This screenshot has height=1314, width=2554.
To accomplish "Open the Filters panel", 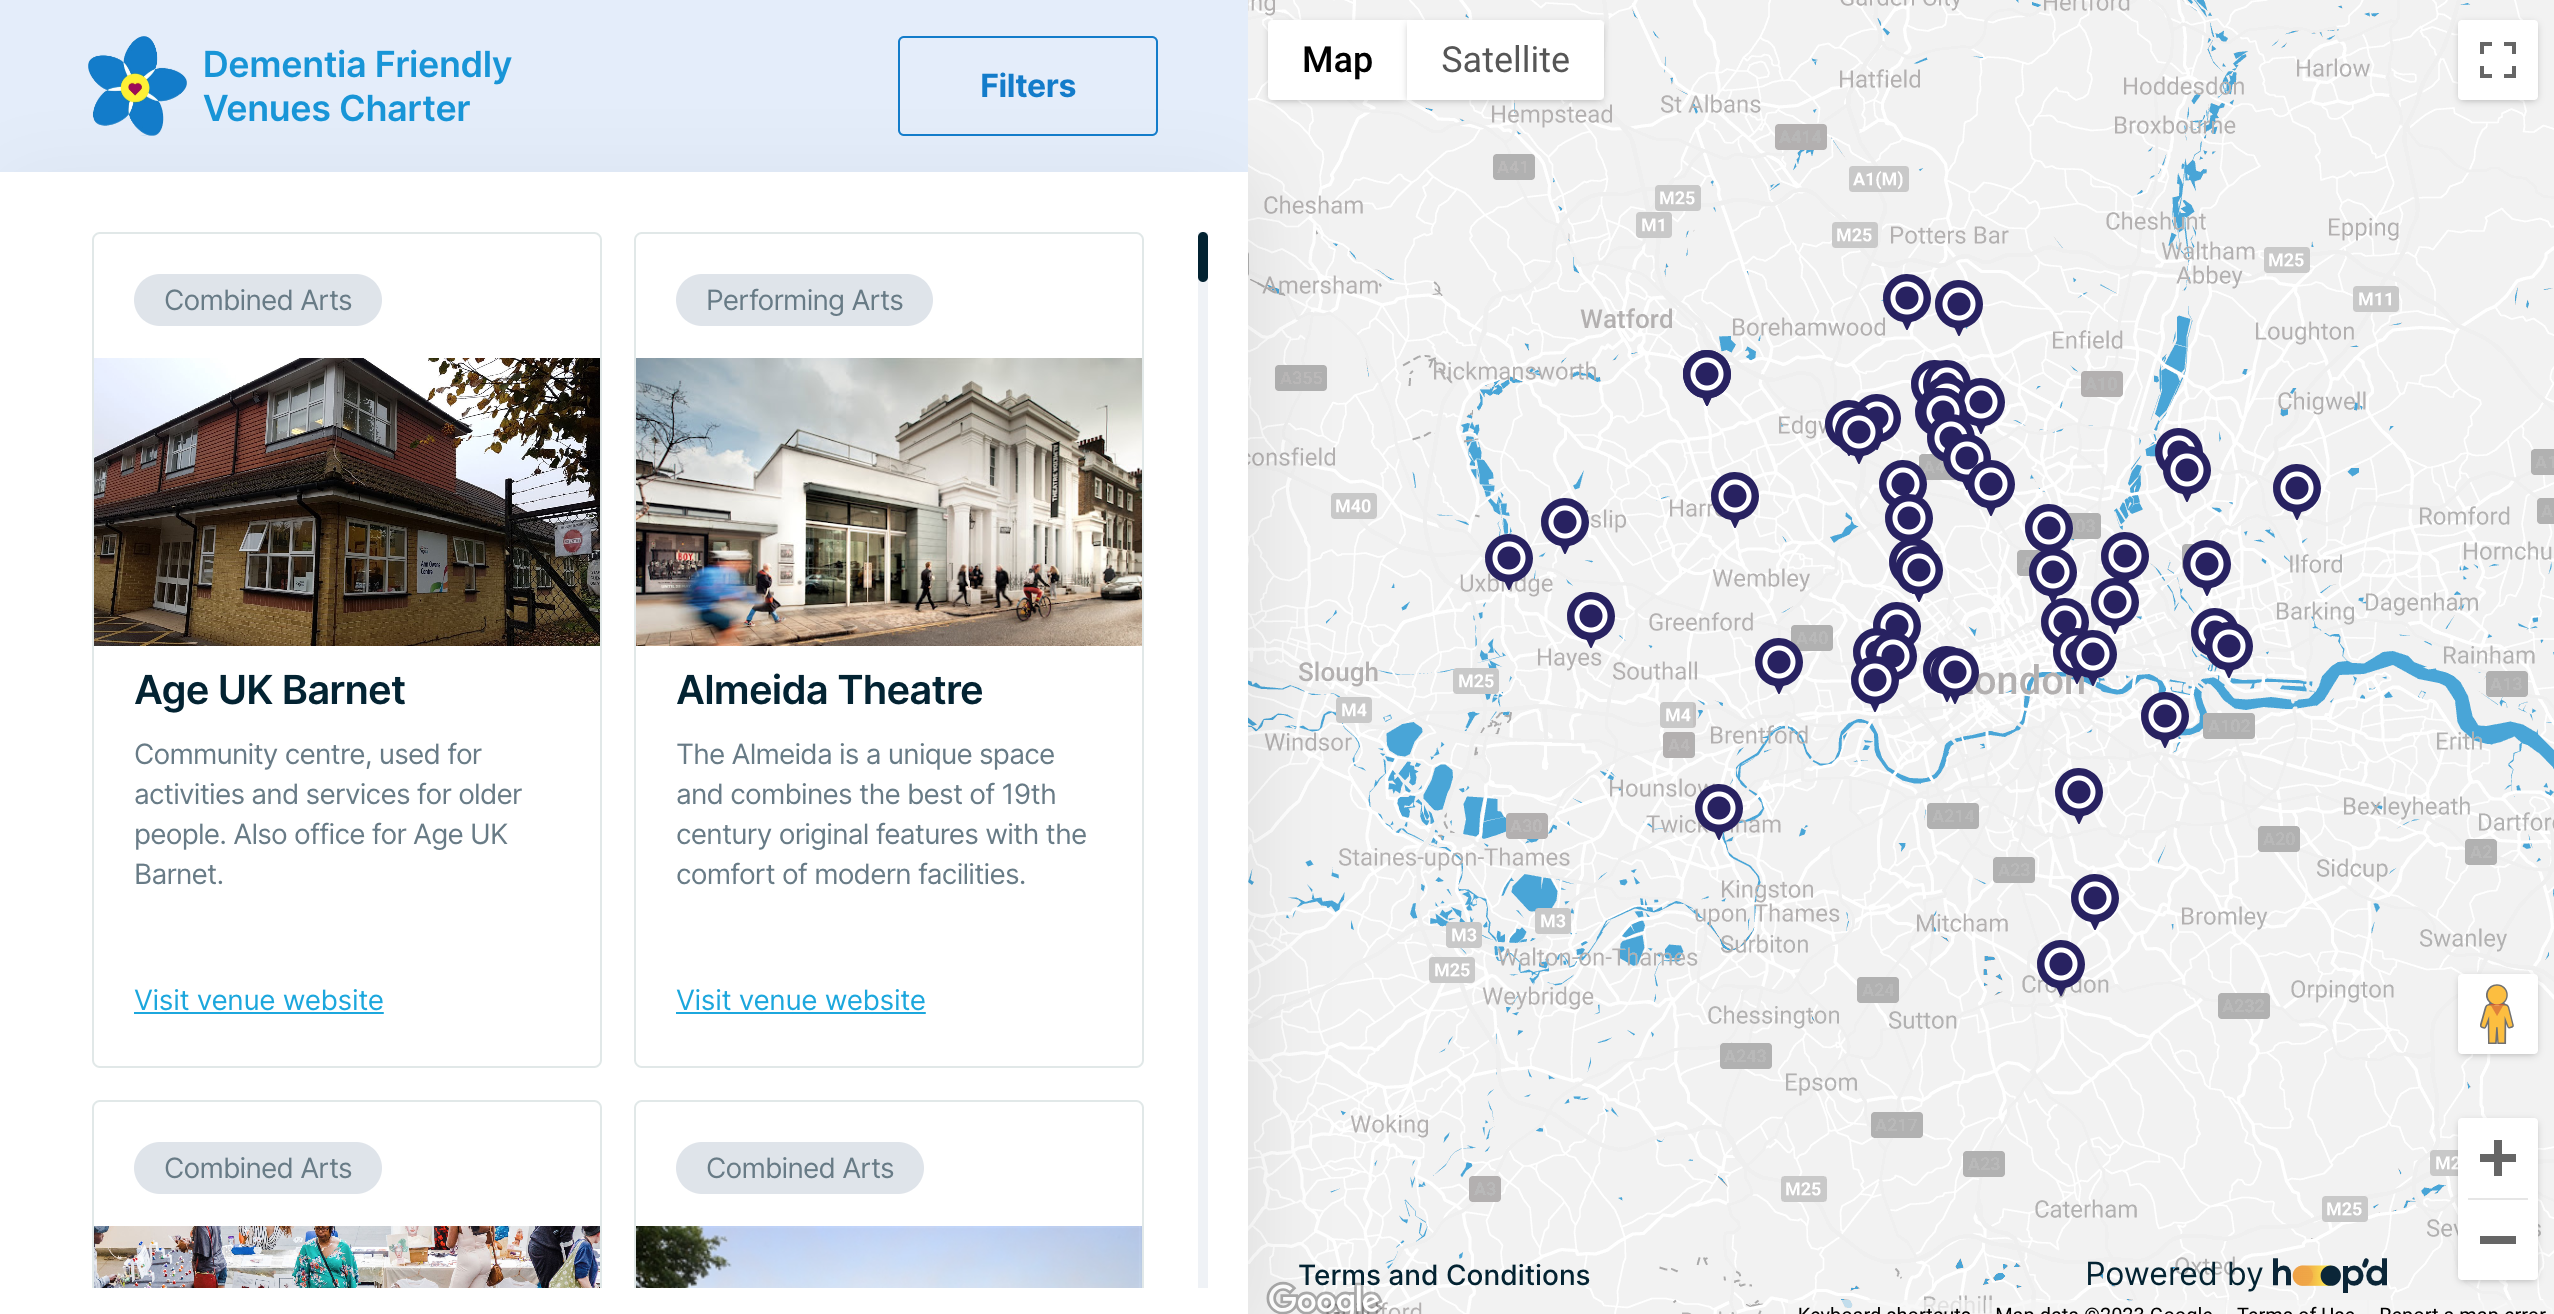I will [x=1027, y=85].
